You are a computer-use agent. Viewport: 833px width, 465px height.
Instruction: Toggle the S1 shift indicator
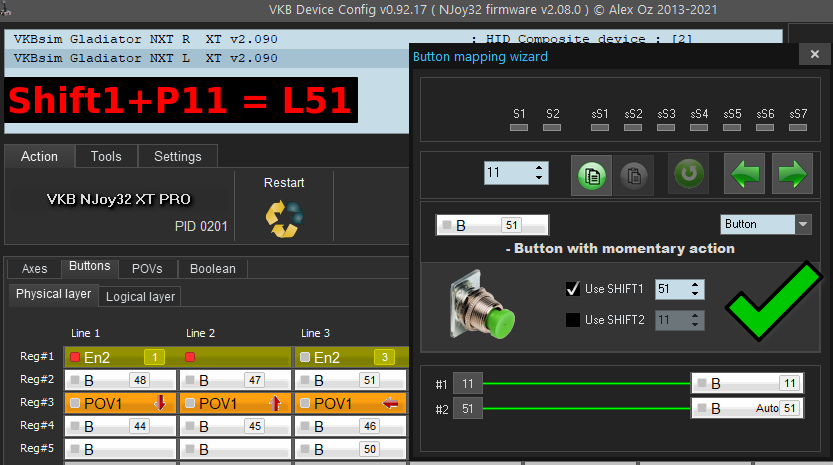pyautogui.click(x=519, y=128)
